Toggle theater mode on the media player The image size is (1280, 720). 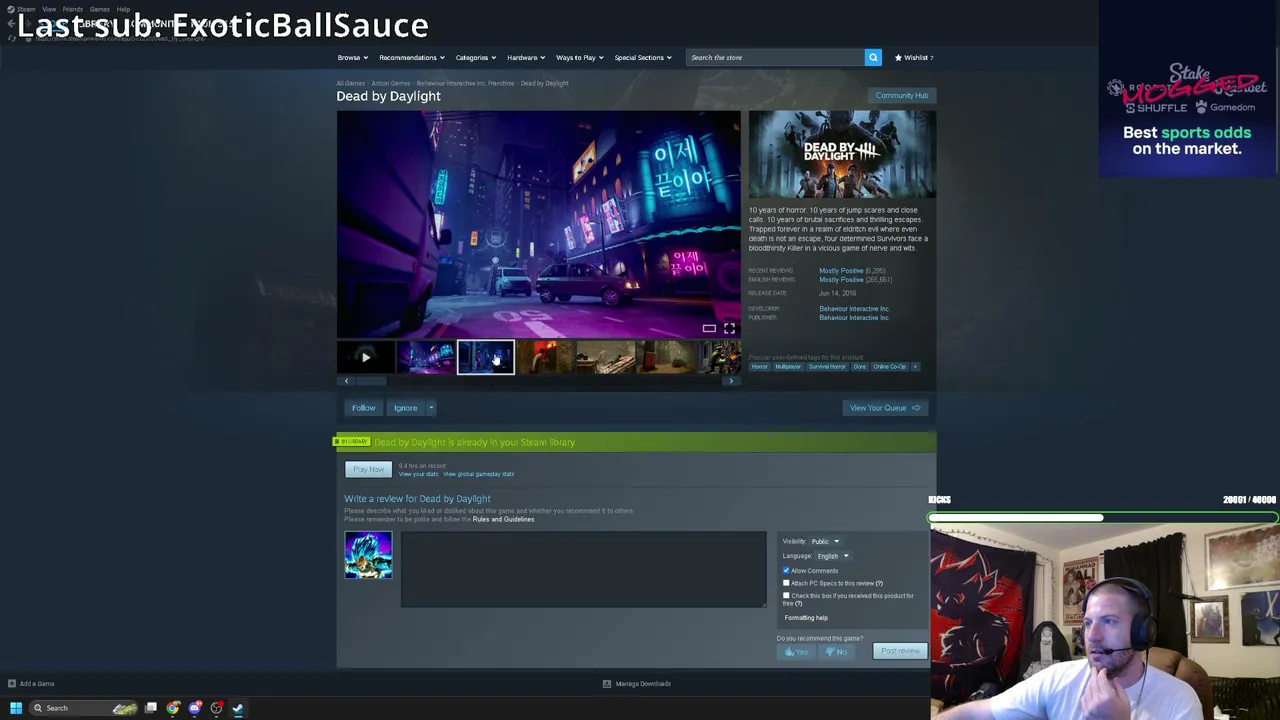709,328
